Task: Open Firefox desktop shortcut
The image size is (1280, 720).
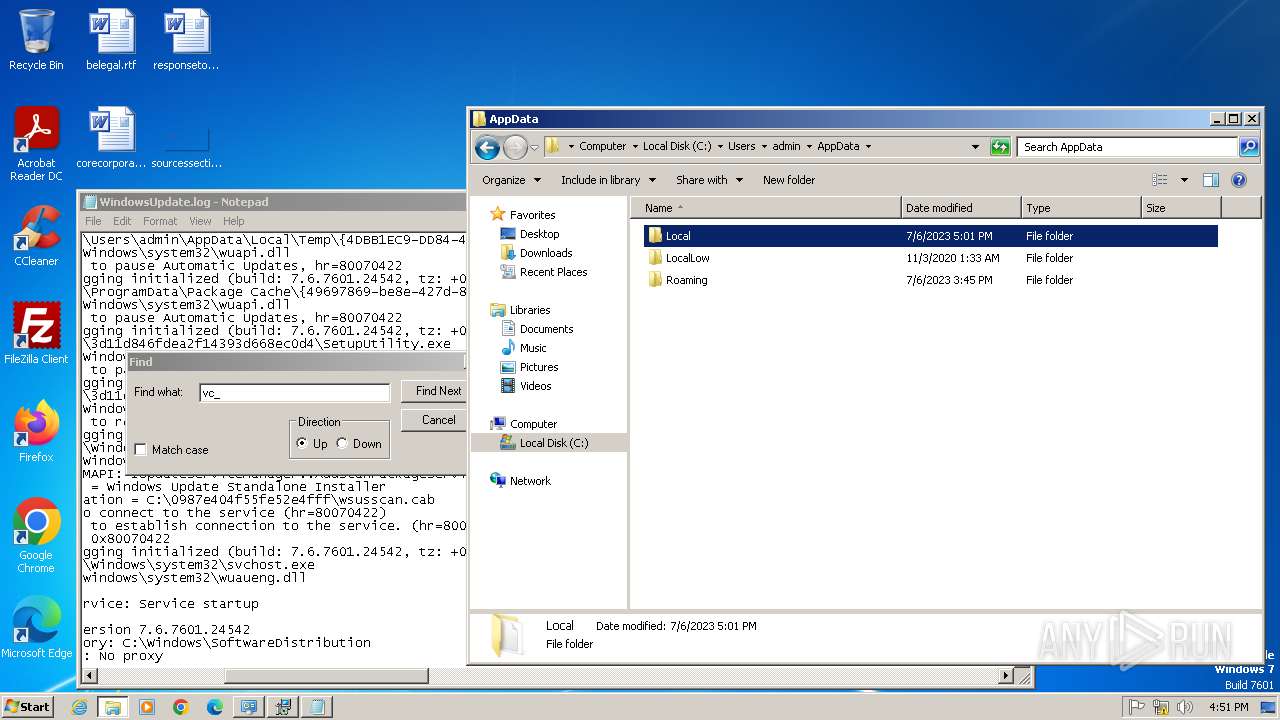Action: 36,432
